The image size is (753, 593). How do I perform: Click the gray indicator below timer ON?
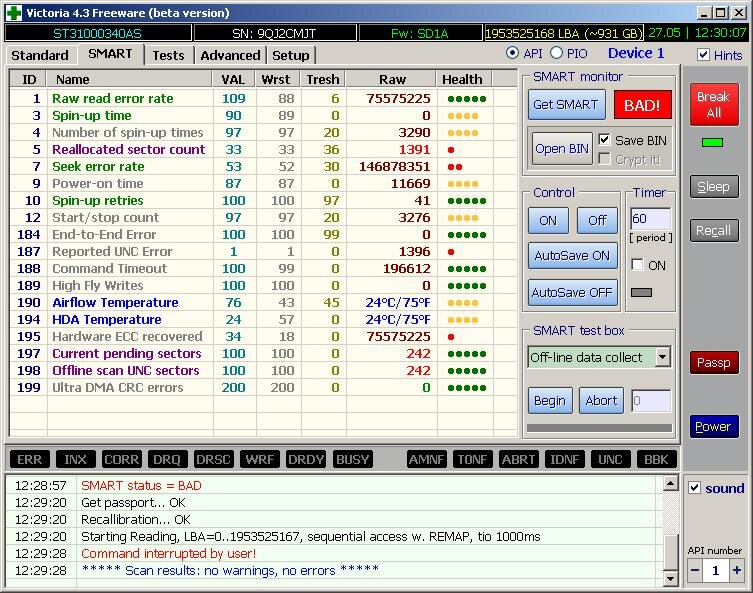tap(641, 292)
